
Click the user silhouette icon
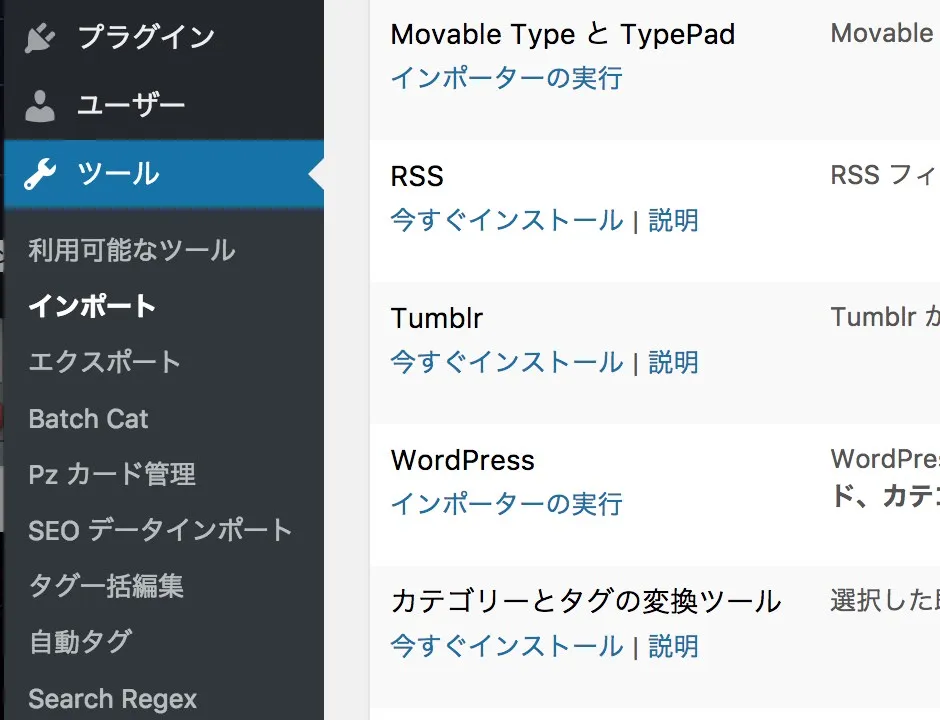[x=40, y=106]
